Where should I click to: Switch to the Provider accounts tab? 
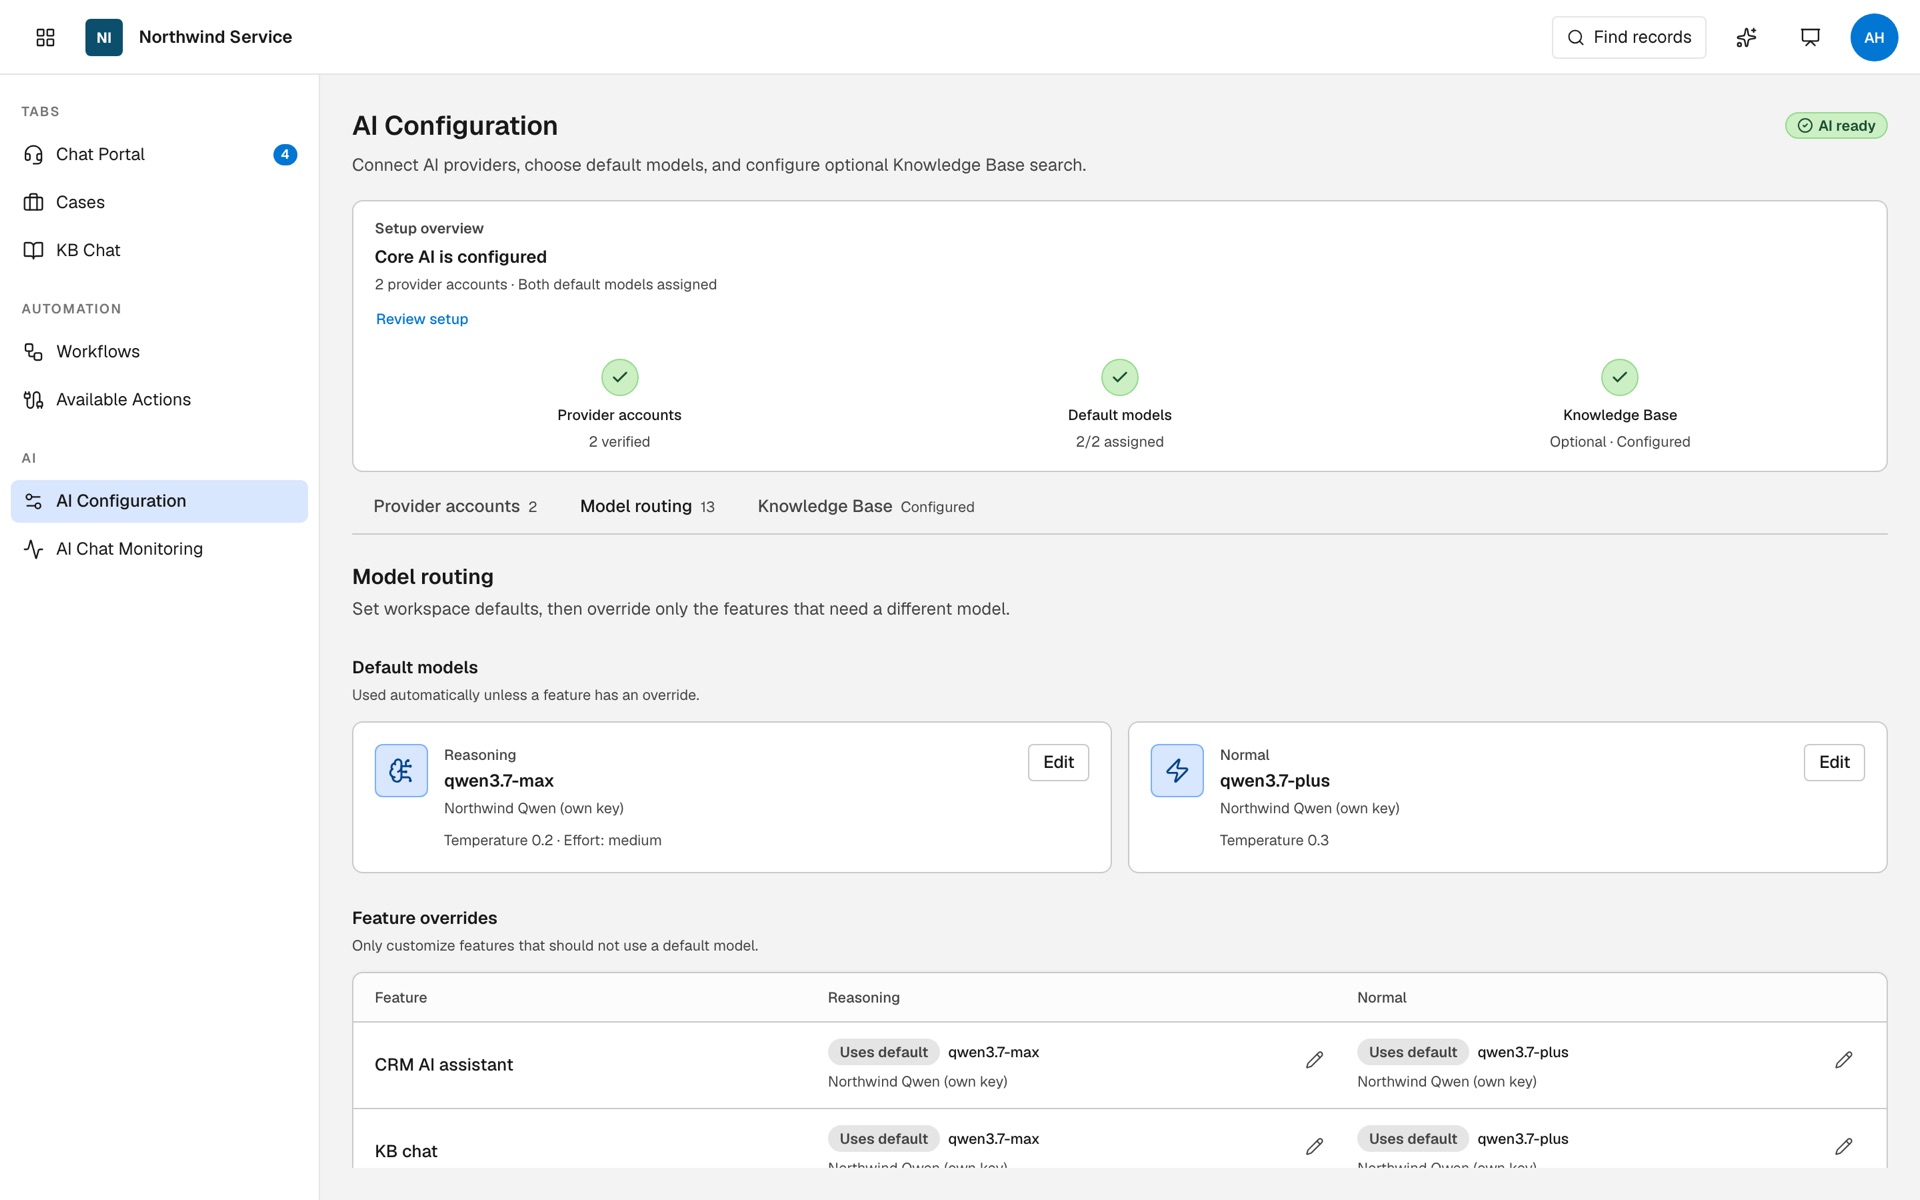click(455, 506)
